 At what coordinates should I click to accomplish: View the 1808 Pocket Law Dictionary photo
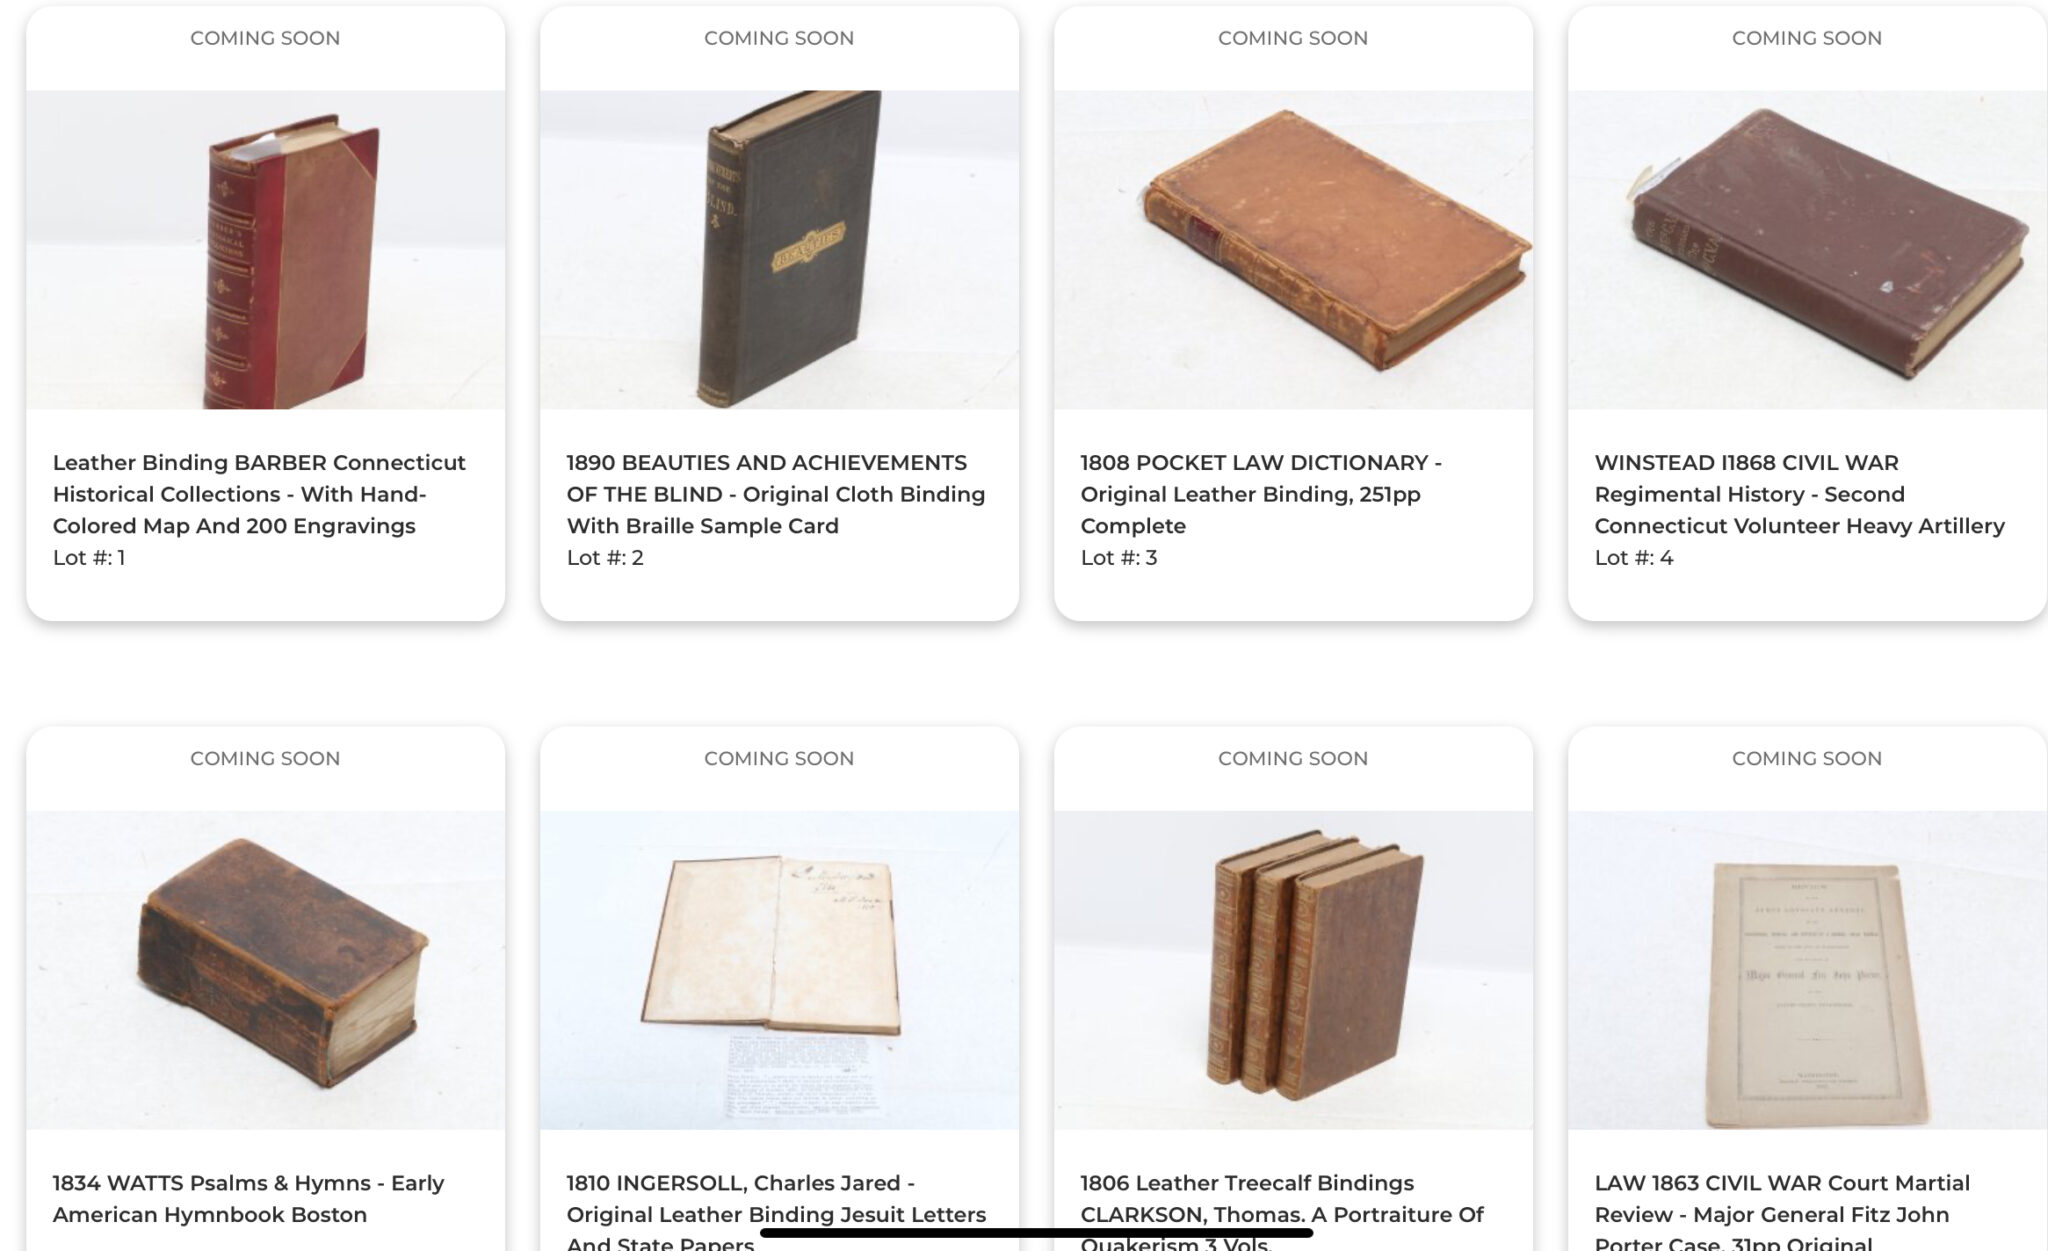(1293, 249)
